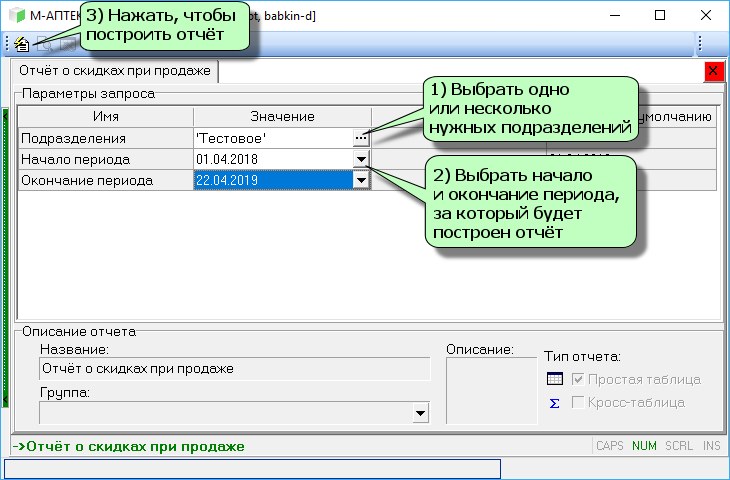Maximize the M-АПТЕКА window

[x=660, y=15]
